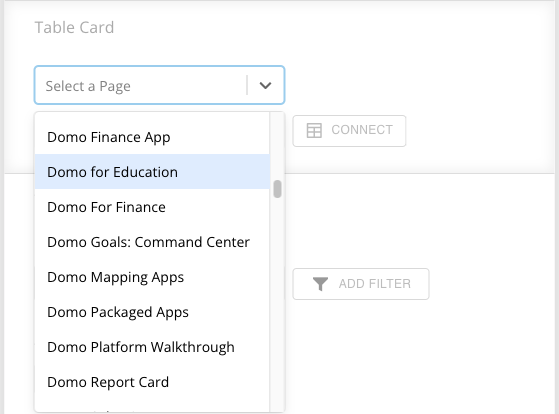Click the scrollbar track above the thumb
Screen dimensions: 559x414
277,146
